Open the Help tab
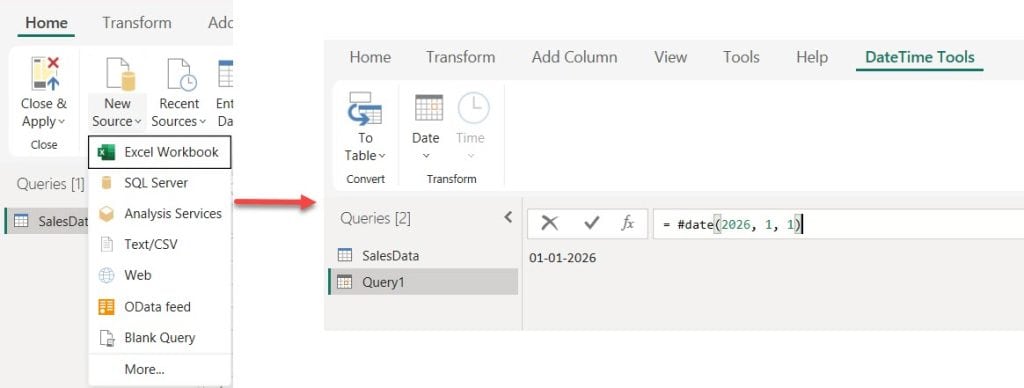The image size is (1024, 388). point(812,57)
